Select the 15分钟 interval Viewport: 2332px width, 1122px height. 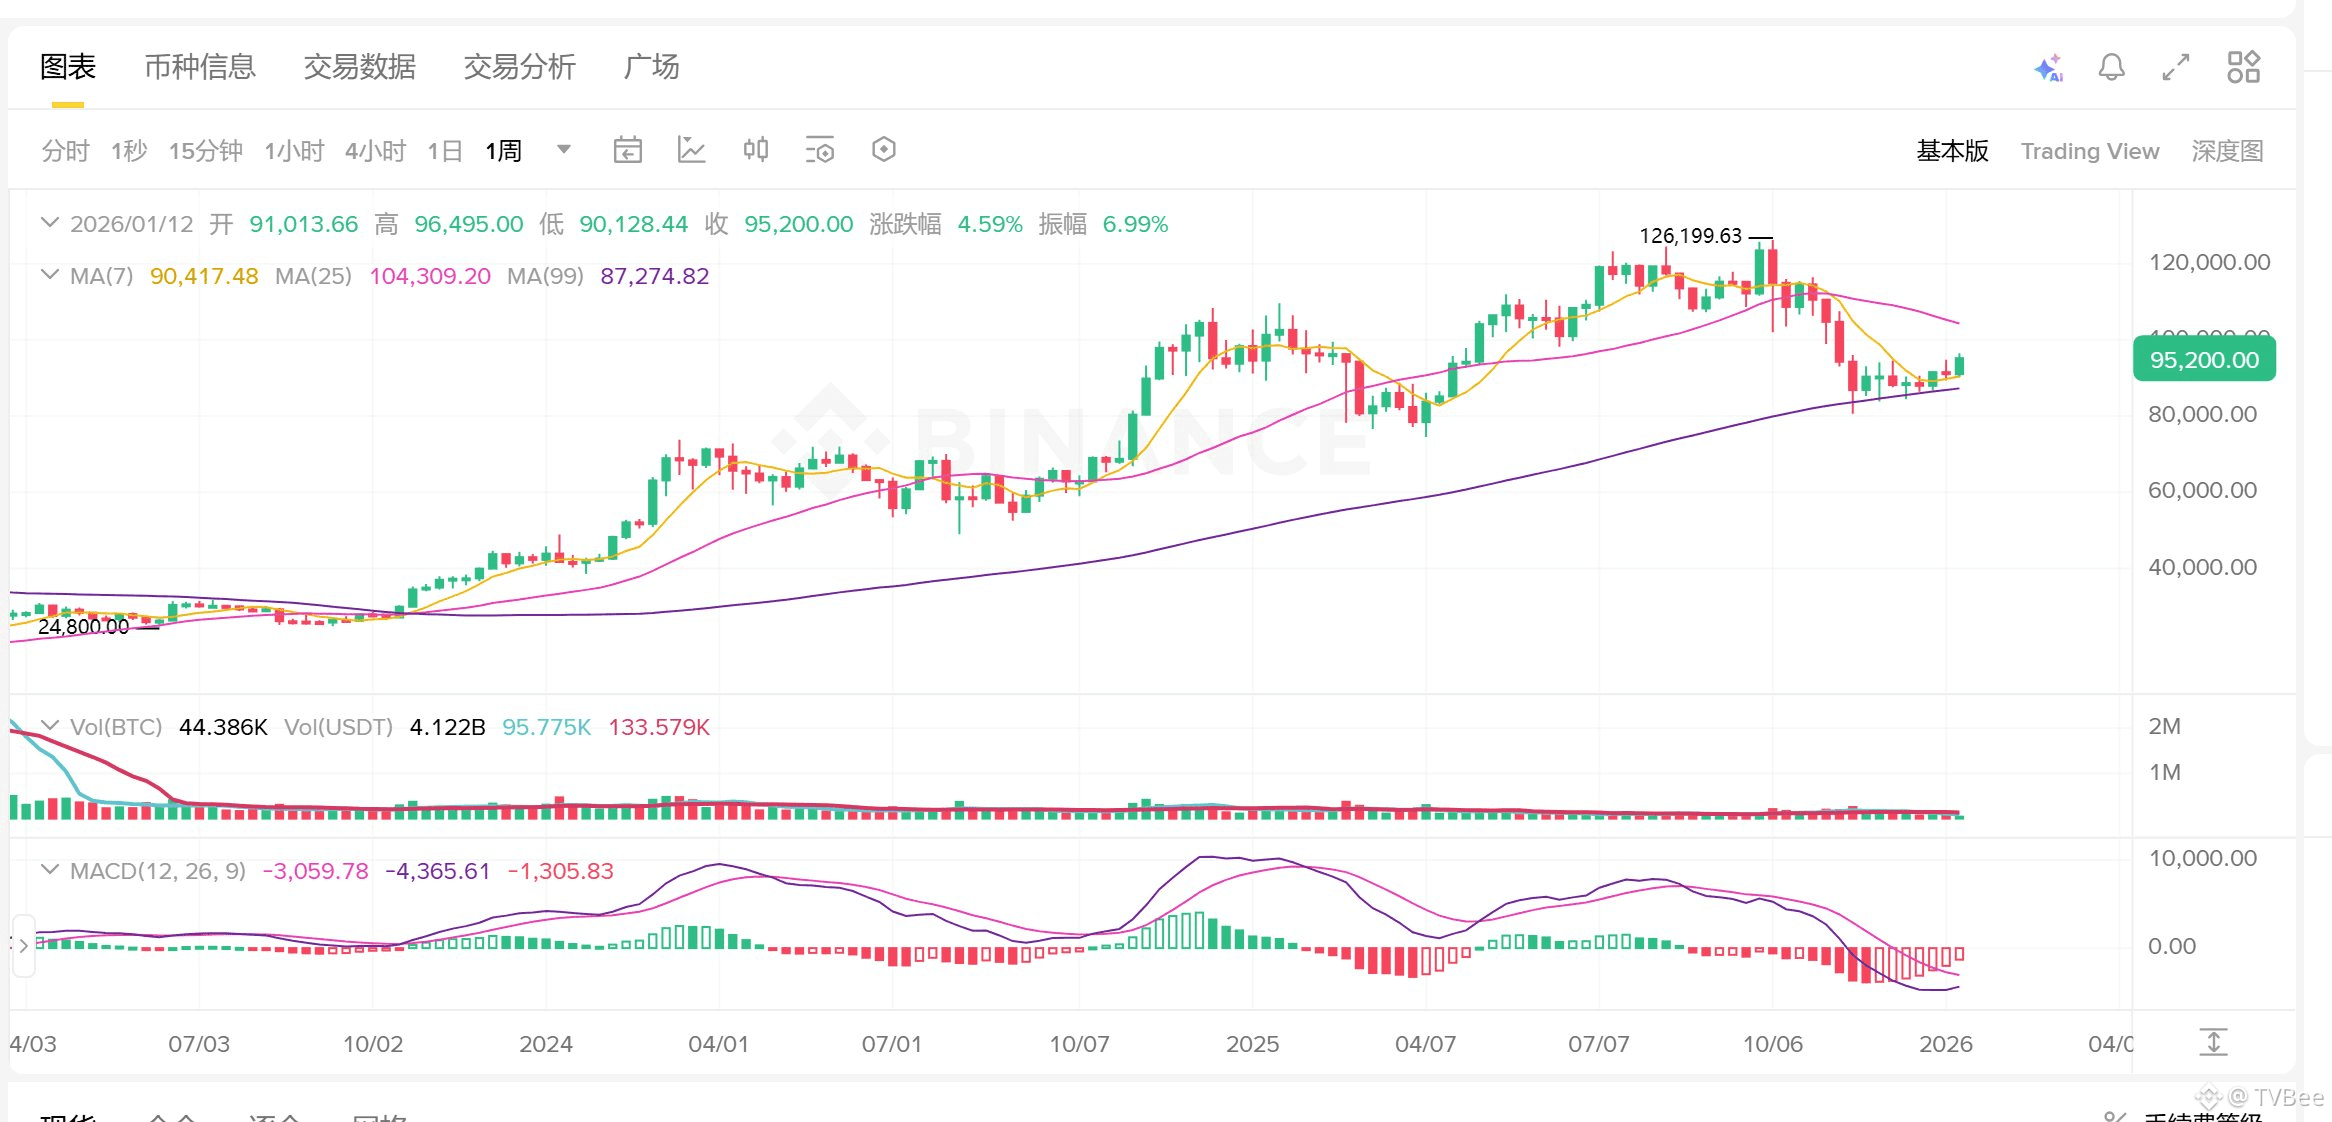coord(205,149)
